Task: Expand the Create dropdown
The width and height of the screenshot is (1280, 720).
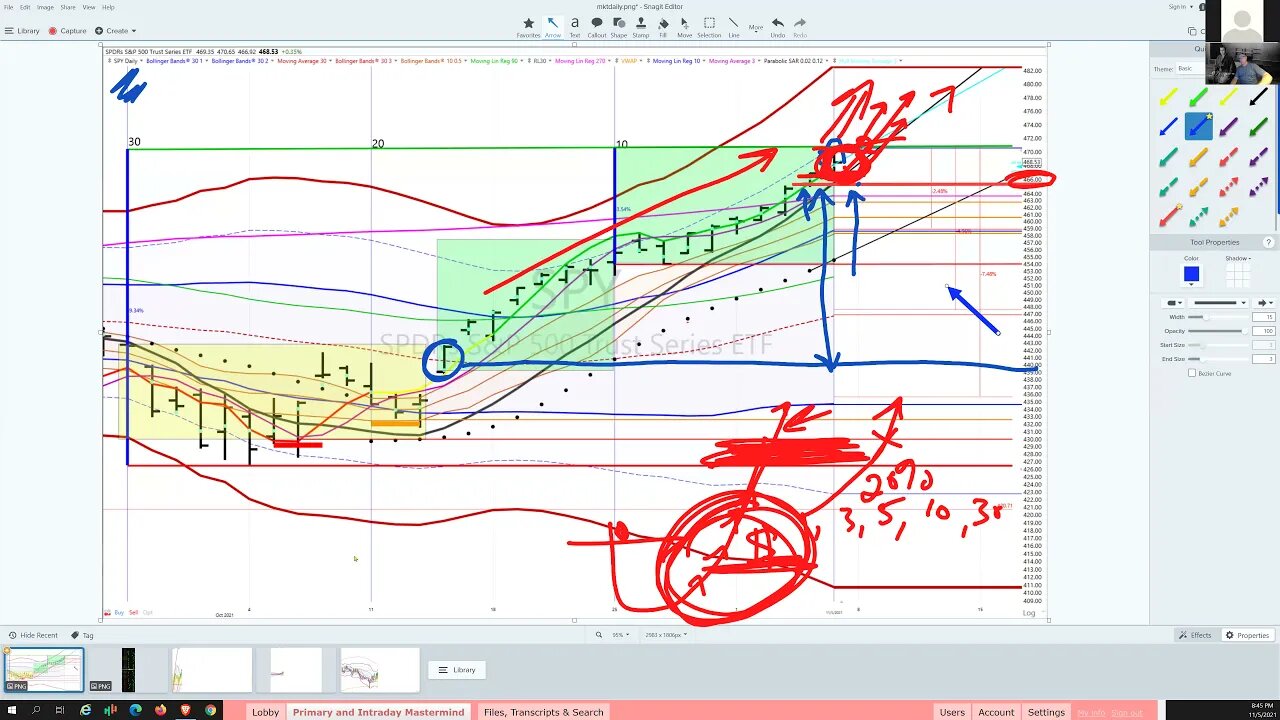Action: click(116, 31)
